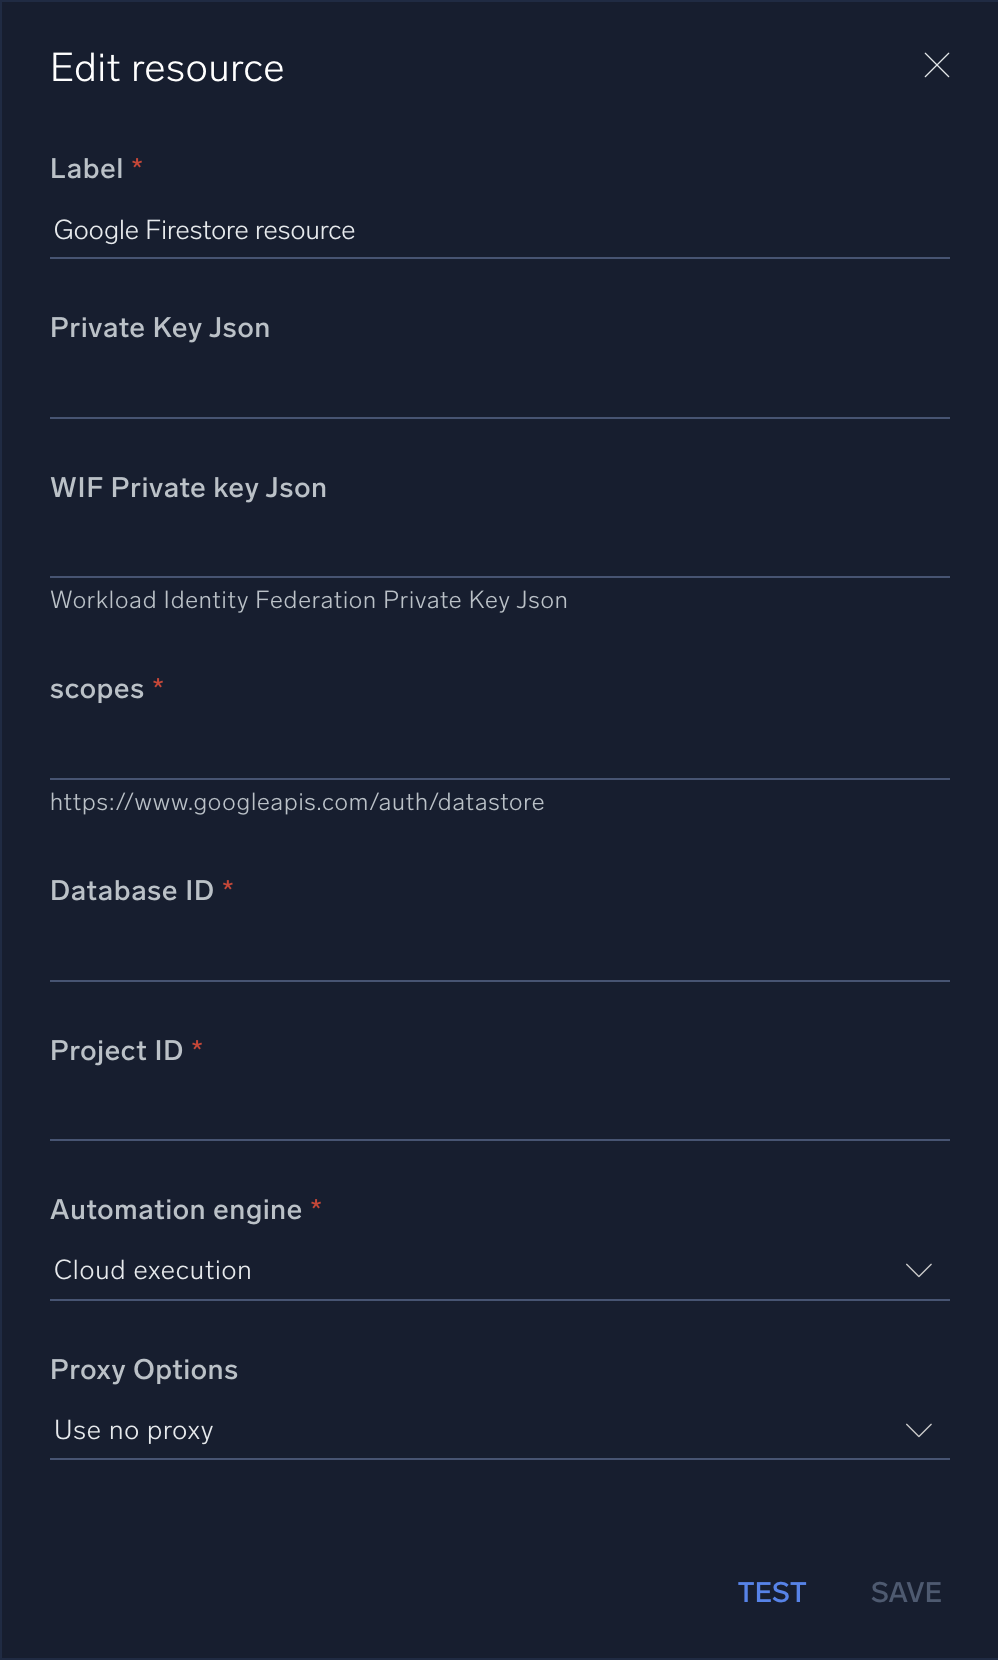Expand the Cloud execution selection chevron
This screenshot has width=998, height=1660.
click(918, 1270)
